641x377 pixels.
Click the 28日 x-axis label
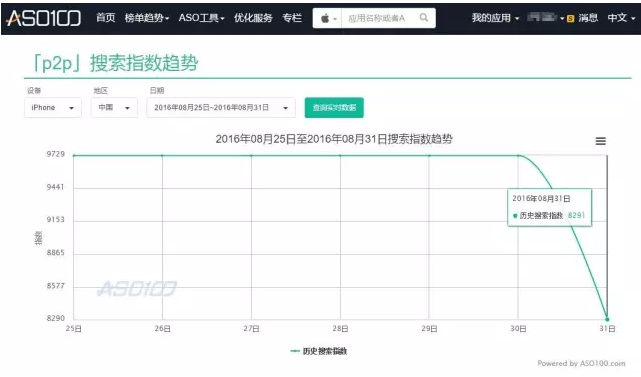pos(341,329)
